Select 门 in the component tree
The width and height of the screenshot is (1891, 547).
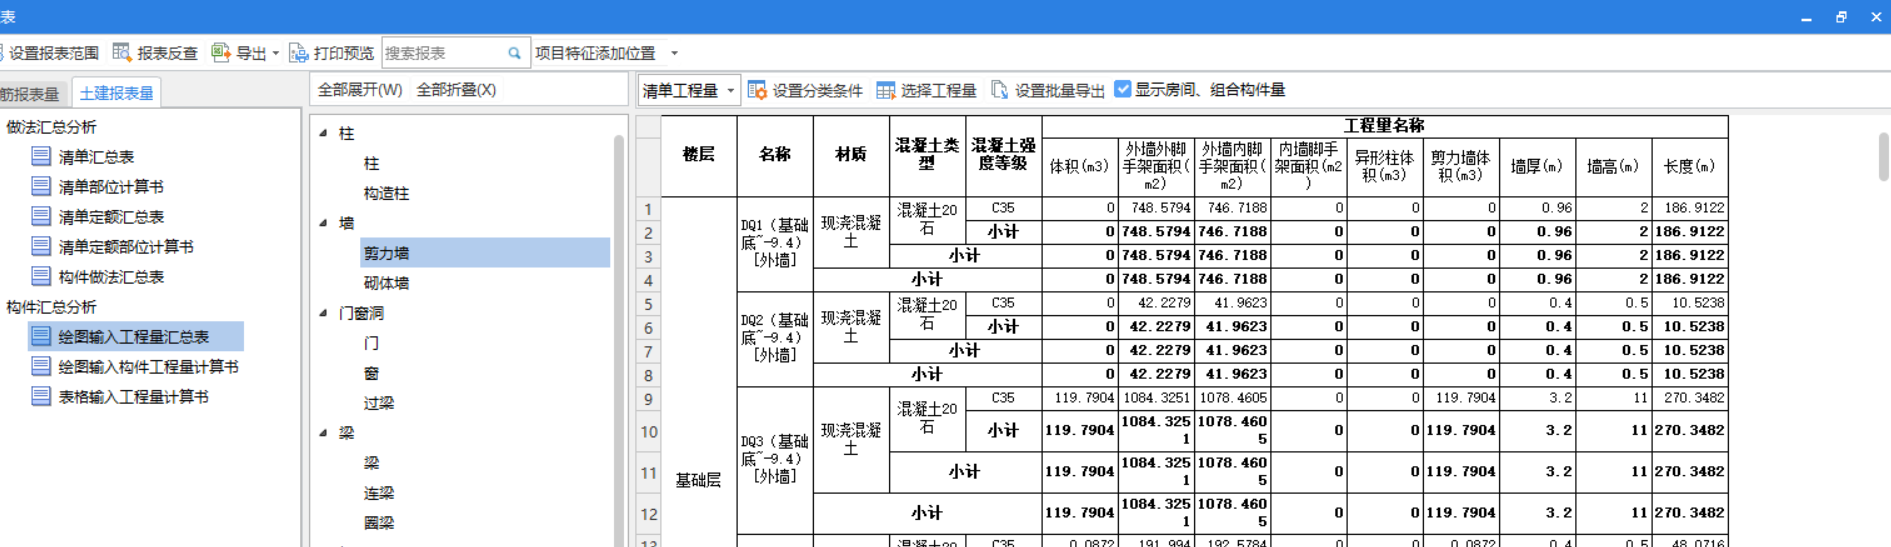coord(371,343)
